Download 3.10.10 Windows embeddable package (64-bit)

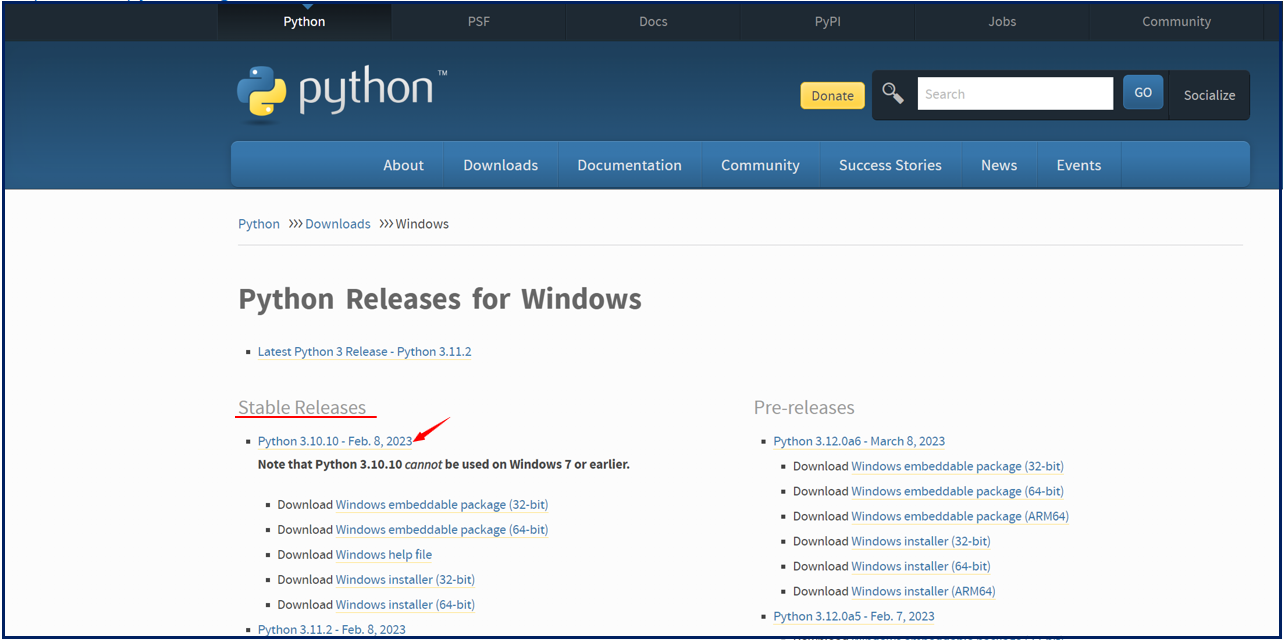[x=442, y=530]
